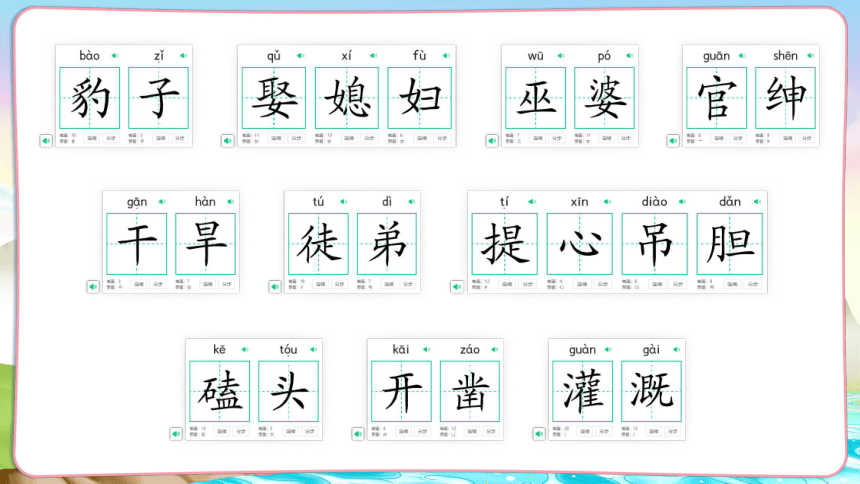Click 分步 stroke button under 婆
The image size is (860, 484).
click(x=626, y=138)
